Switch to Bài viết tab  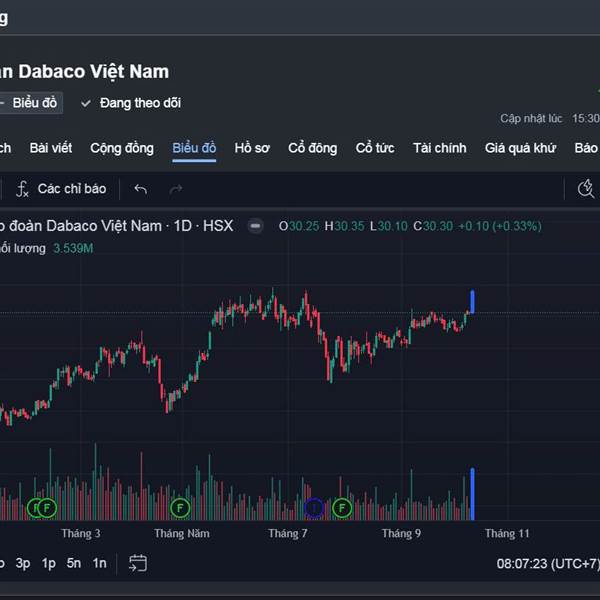pyautogui.click(x=51, y=148)
